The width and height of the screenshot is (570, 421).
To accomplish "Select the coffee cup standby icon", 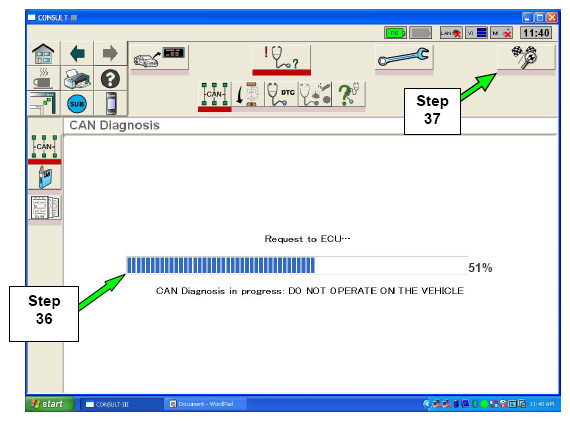I will (x=43, y=79).
